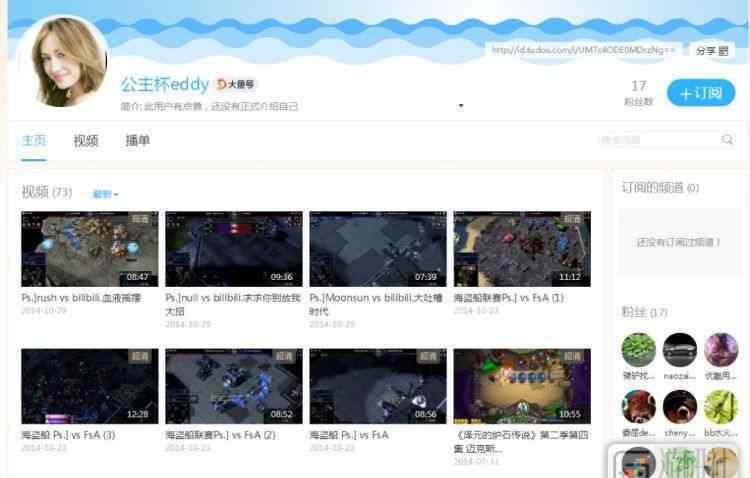Expand the profile intro dropdown arrow

pos(461,106)
